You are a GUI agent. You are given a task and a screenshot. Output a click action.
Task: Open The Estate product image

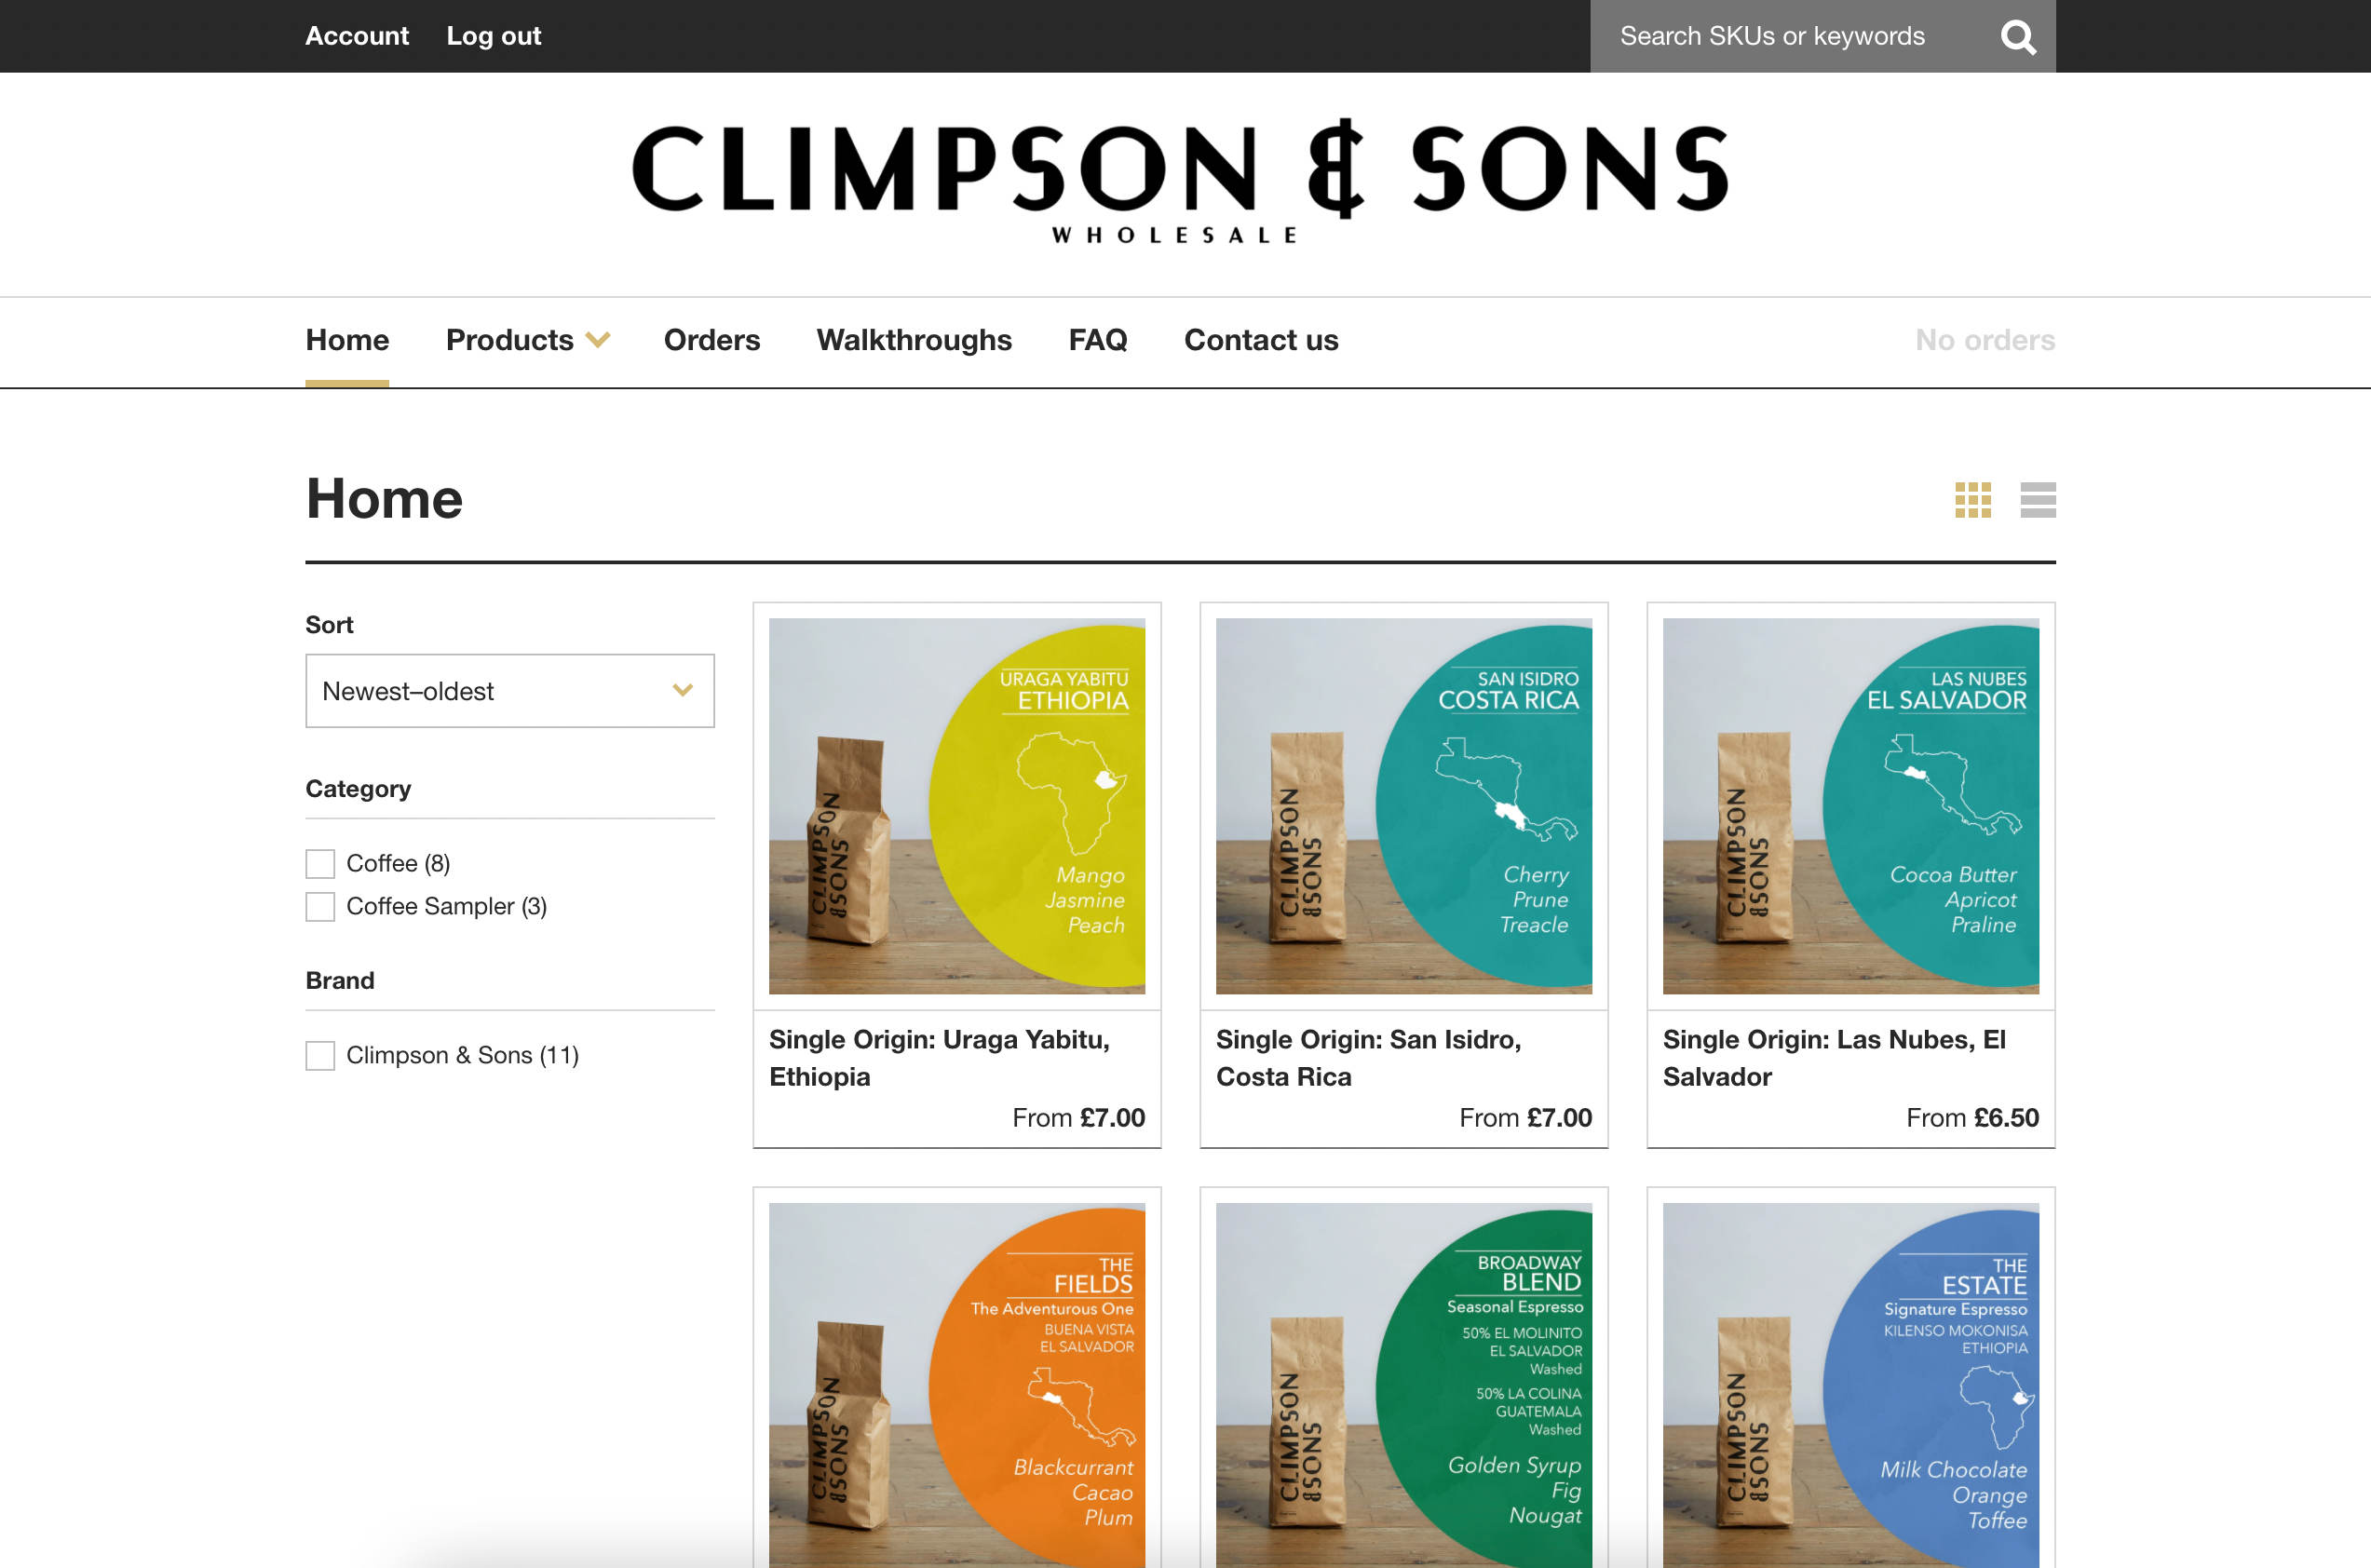1851,1385
